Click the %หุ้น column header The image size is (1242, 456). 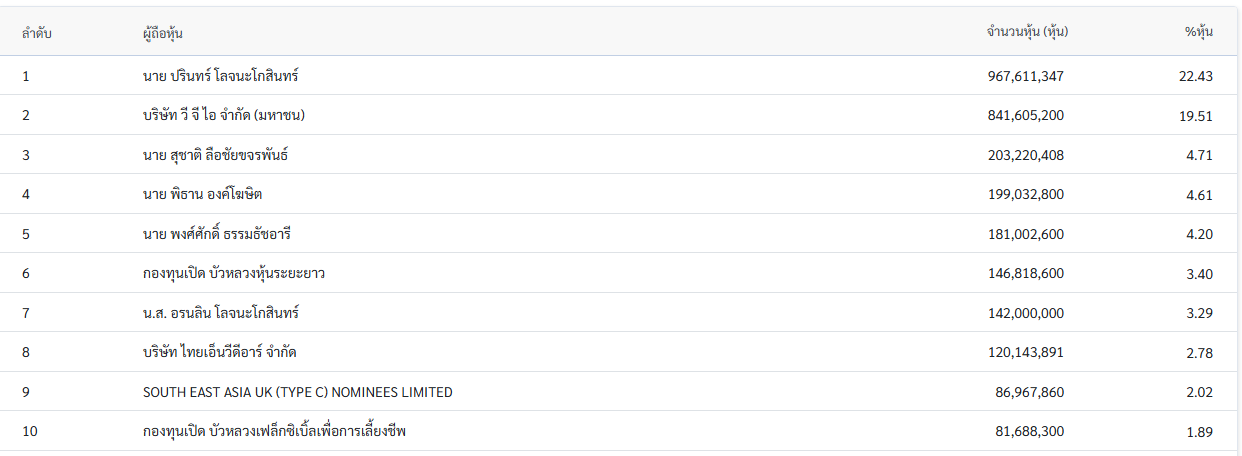point(1199,32)
